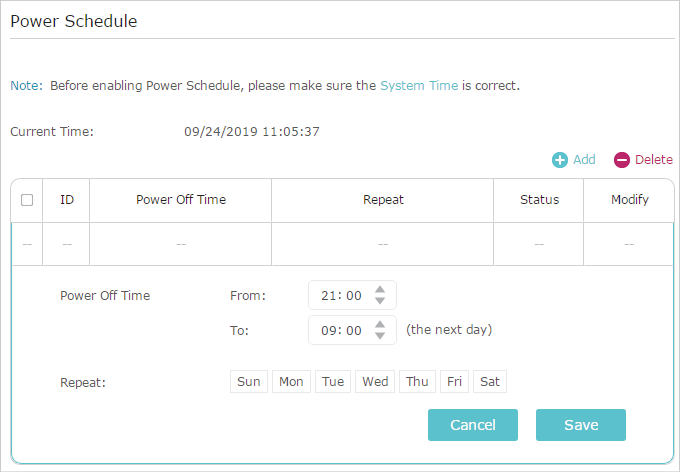Increase the From time with up arrow
The image size is (680, 472).
(380, 290)
